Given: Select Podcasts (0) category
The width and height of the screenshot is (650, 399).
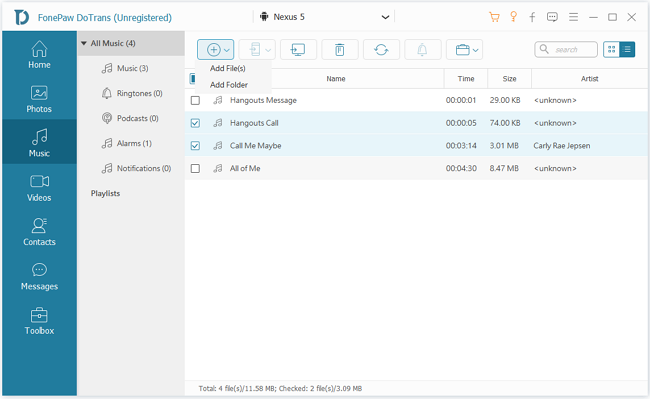Looking at the screenshot, I should coord(131,118).
